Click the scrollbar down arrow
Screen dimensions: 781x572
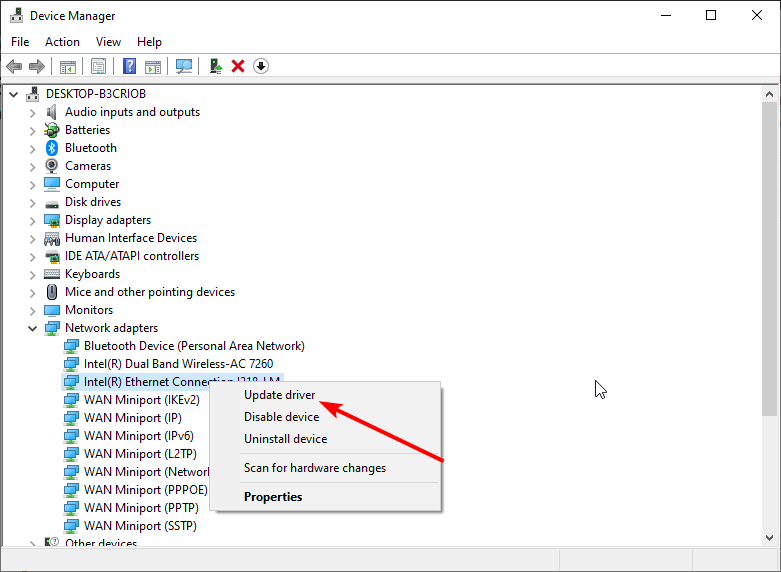point(770,538)
